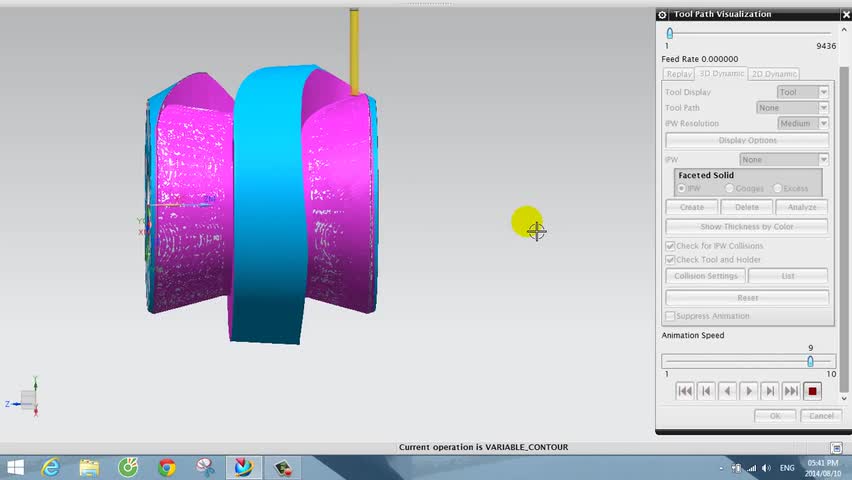This screenshot has height=480, width=852.
Task: Expand the Tool Display dropdown
Action: [x=803, y=92]
